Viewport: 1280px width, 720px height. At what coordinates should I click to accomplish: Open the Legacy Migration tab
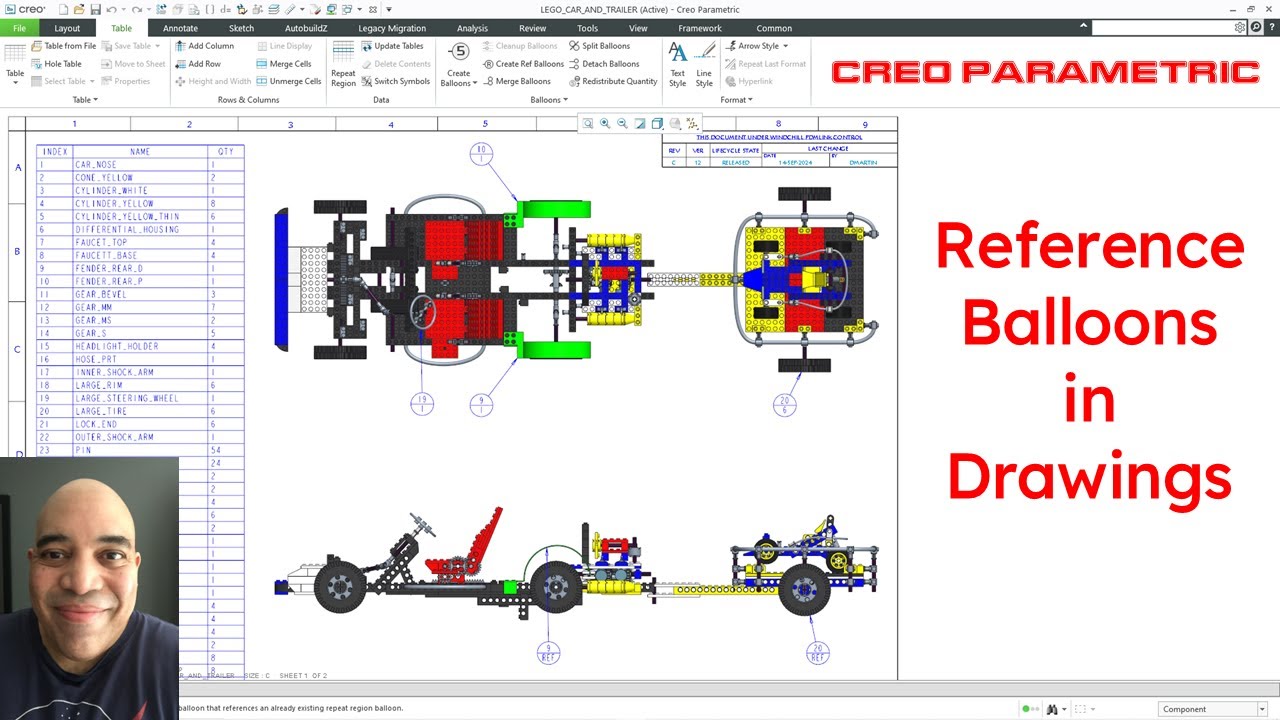click(x=392, y=28)
